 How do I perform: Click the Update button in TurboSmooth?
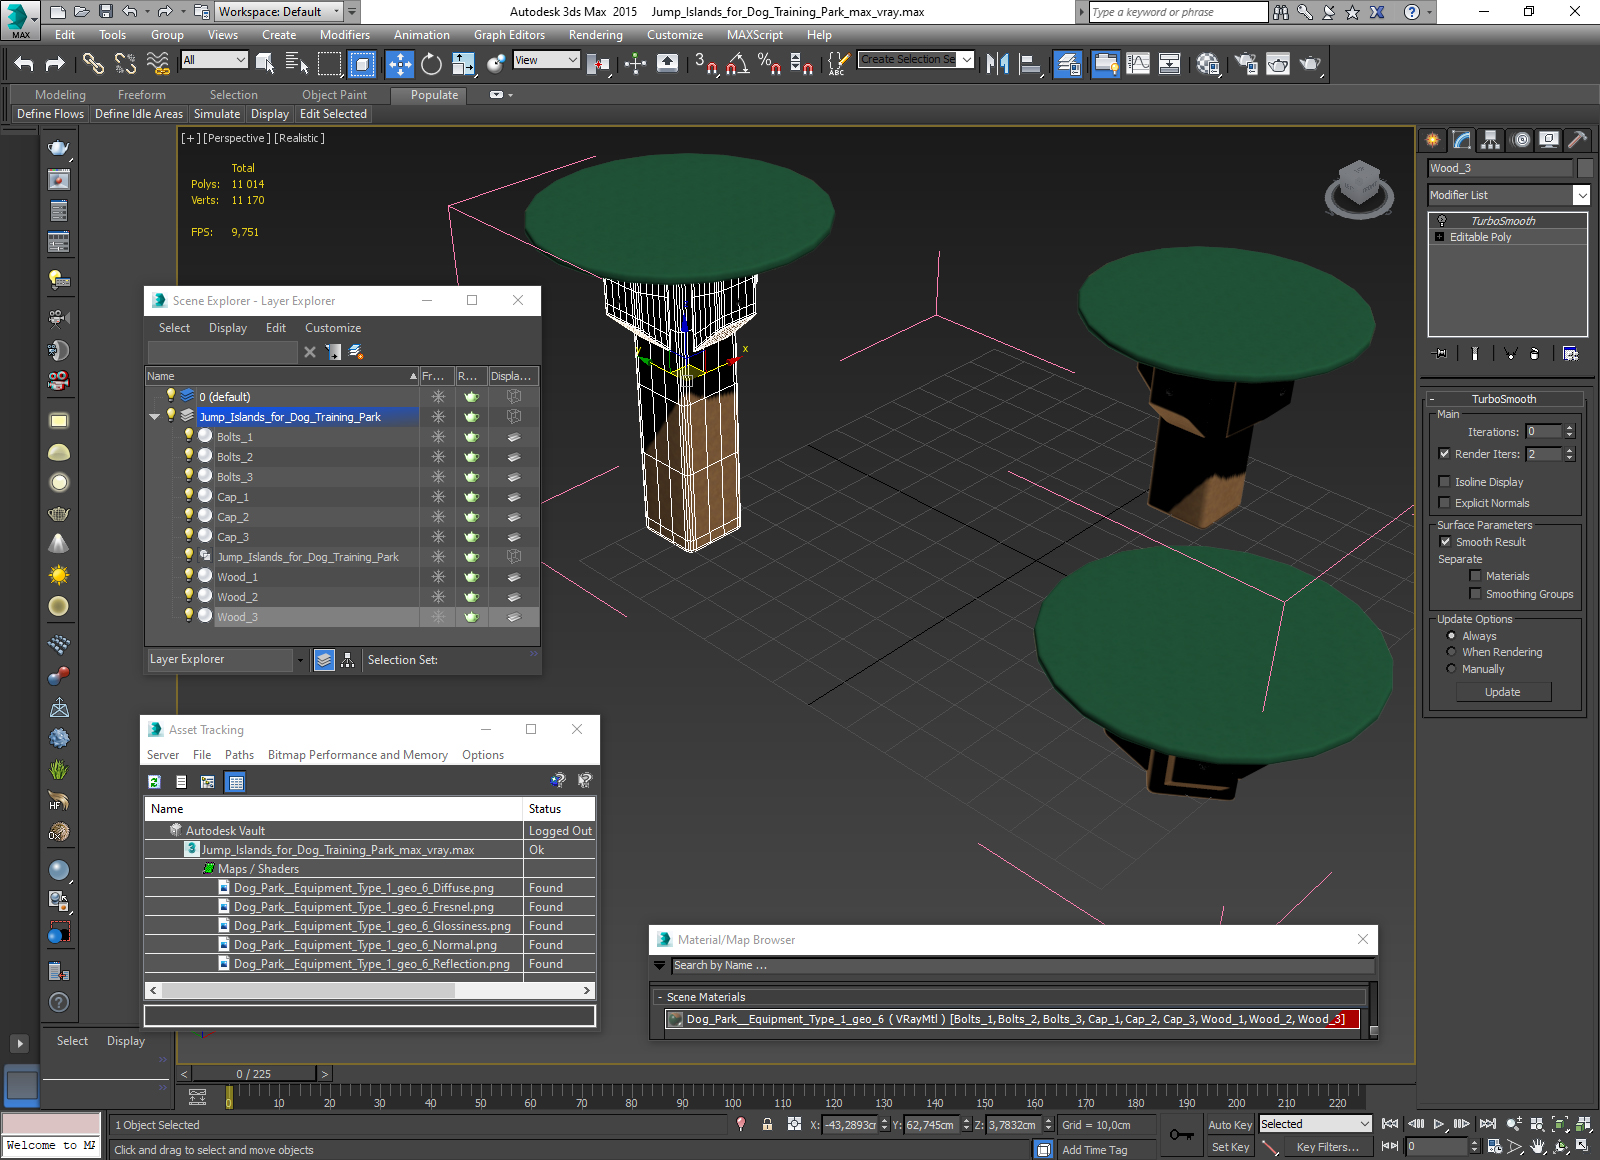1502,692
